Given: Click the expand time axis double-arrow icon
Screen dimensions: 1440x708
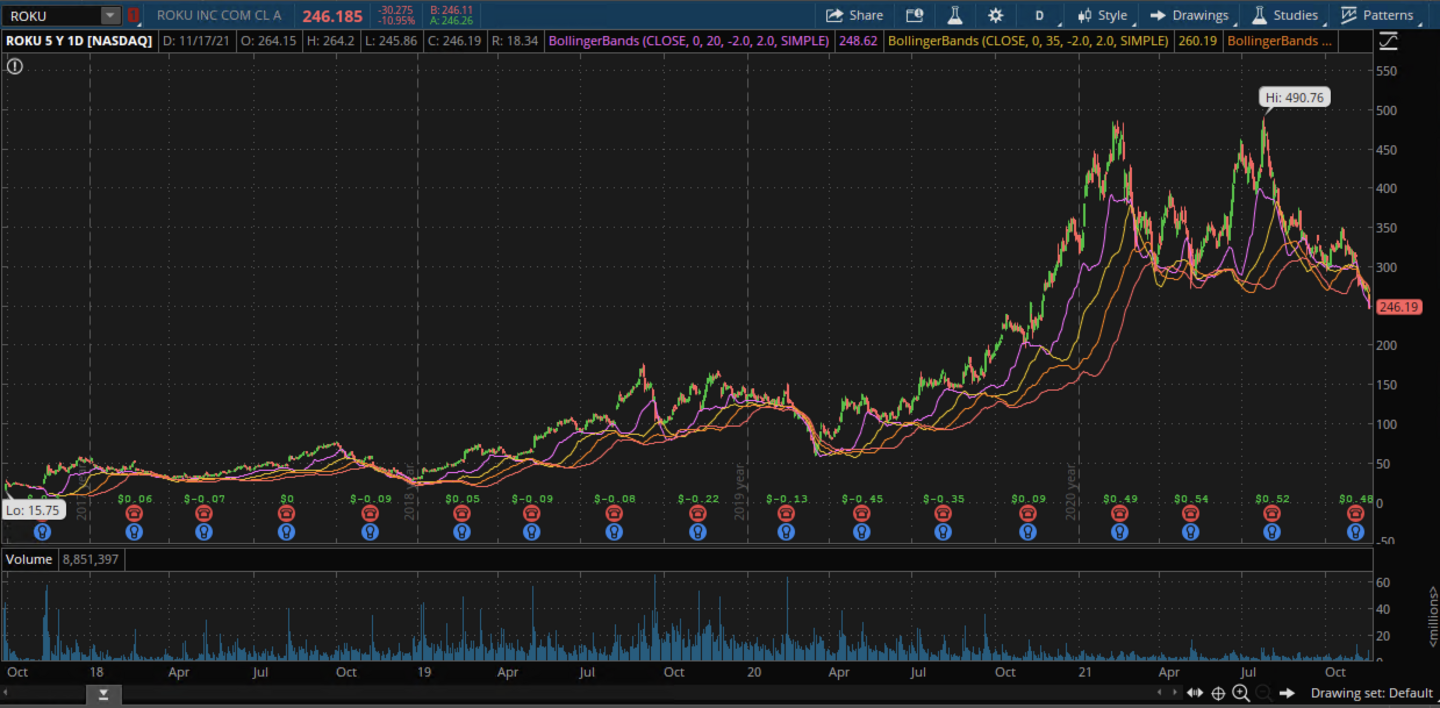Looking at the screenshot, I should (1195, 693).
